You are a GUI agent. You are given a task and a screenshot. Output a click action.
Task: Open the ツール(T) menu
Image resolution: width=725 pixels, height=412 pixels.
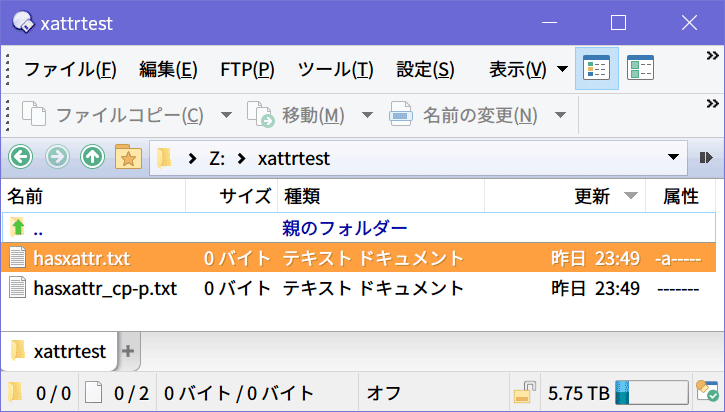click(x=336, y=70)
